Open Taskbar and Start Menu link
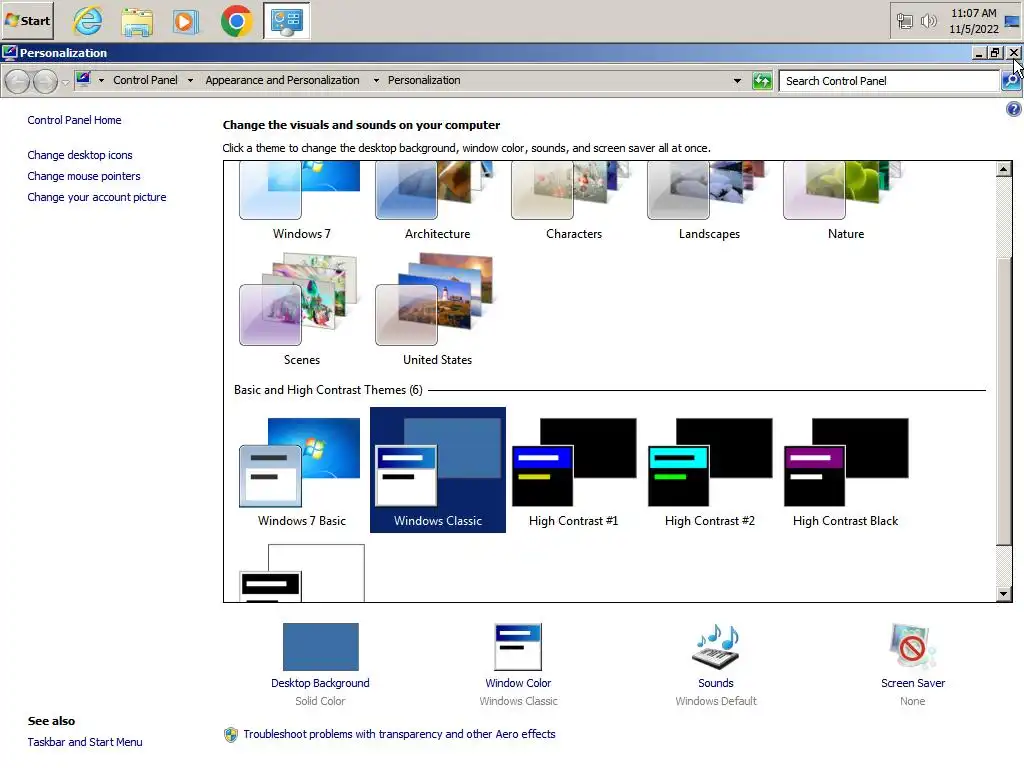Screen dimensions: 1024x768 point(85,742)
